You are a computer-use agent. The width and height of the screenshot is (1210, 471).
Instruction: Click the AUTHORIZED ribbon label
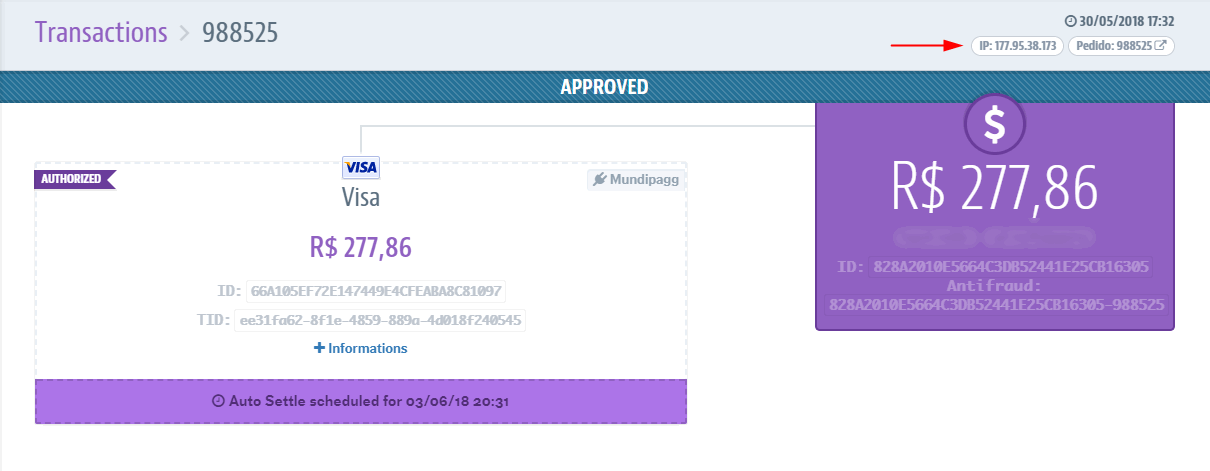[x=75, y=179]
